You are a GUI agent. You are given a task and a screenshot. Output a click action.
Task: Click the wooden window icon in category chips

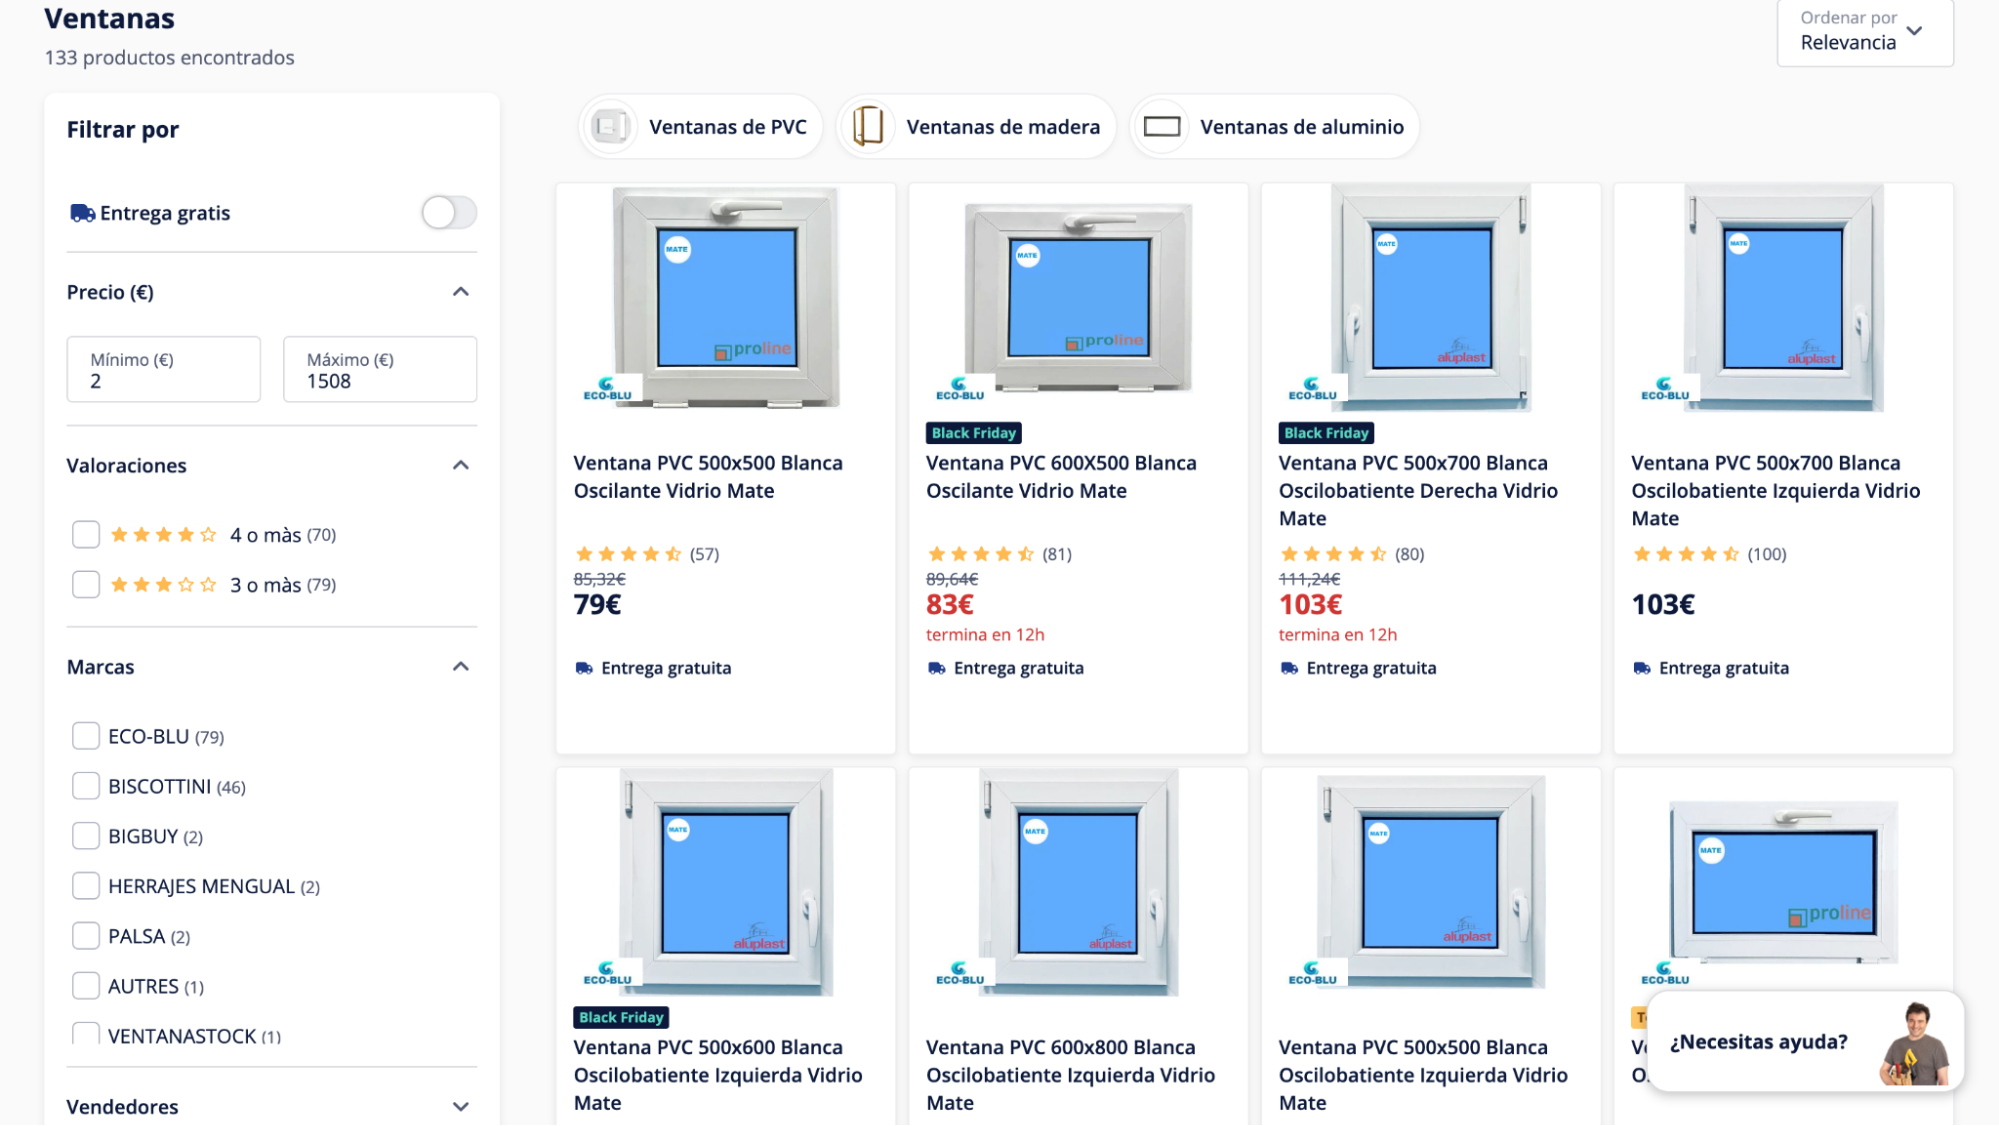868,127
